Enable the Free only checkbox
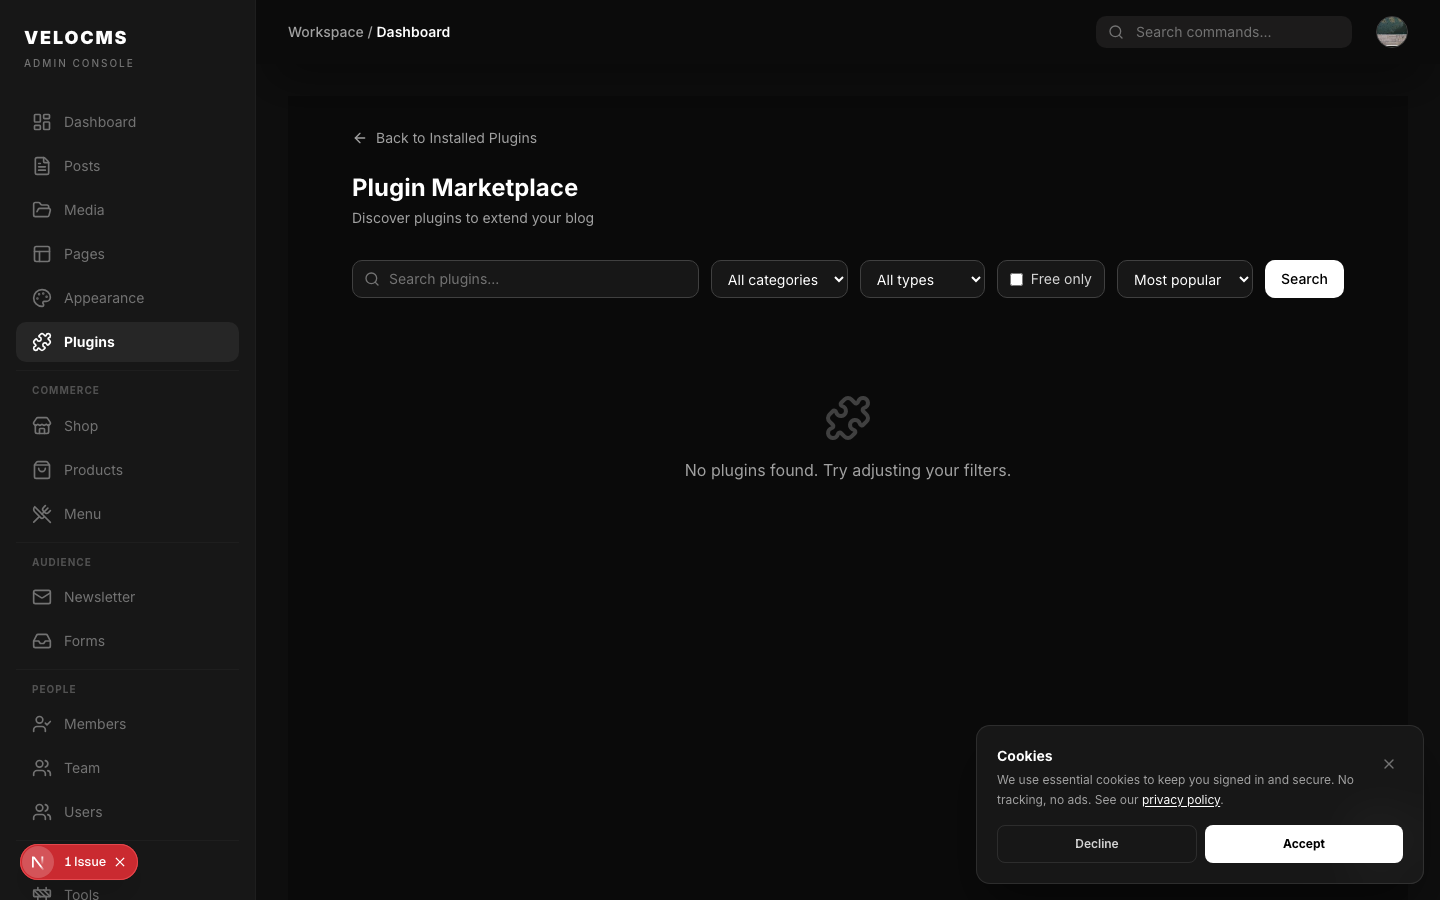1440x900 pixels. 1016,279
